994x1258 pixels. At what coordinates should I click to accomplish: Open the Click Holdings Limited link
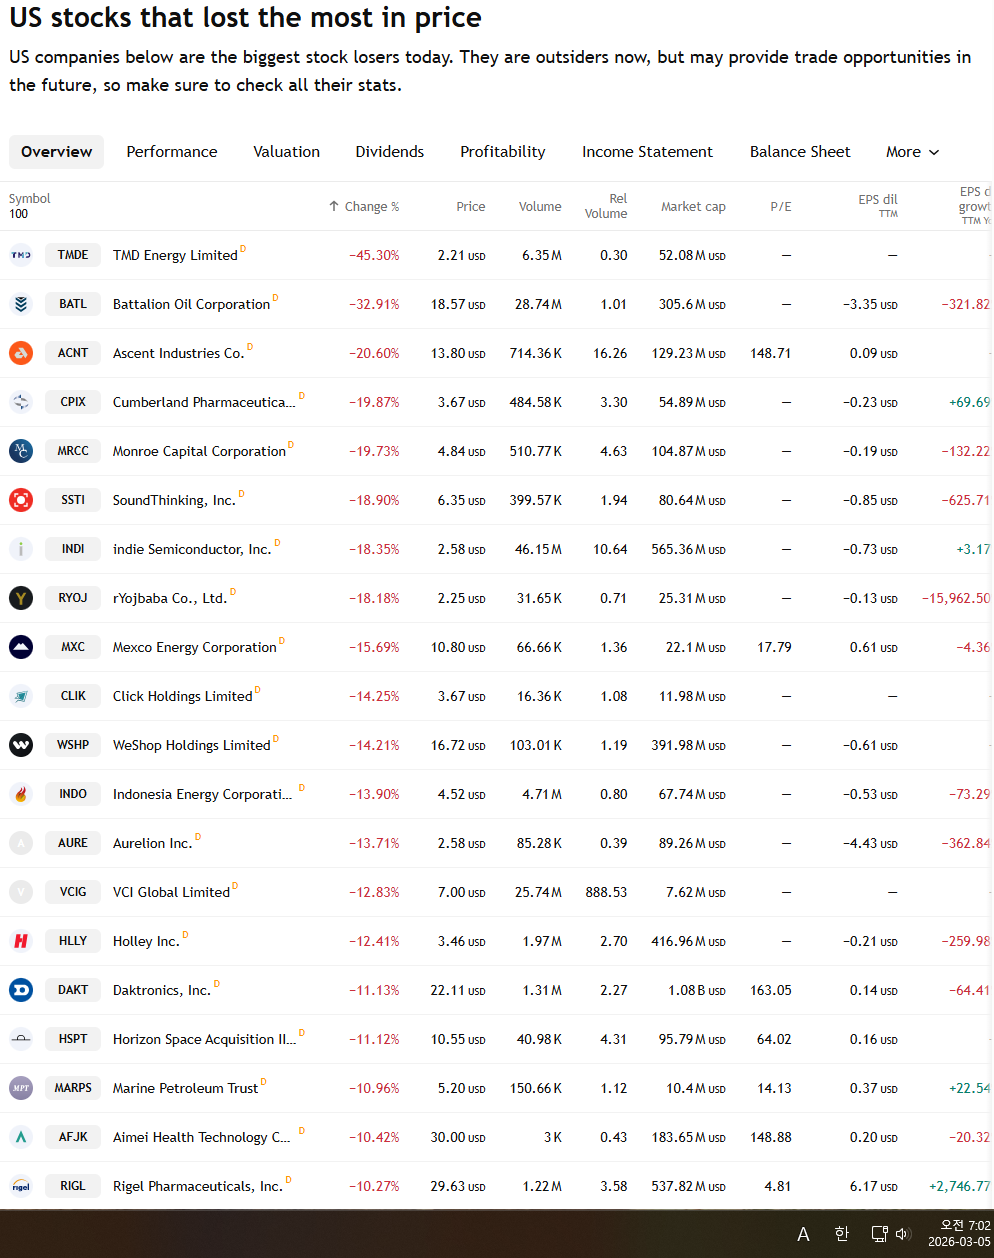(x=183, y=696)
